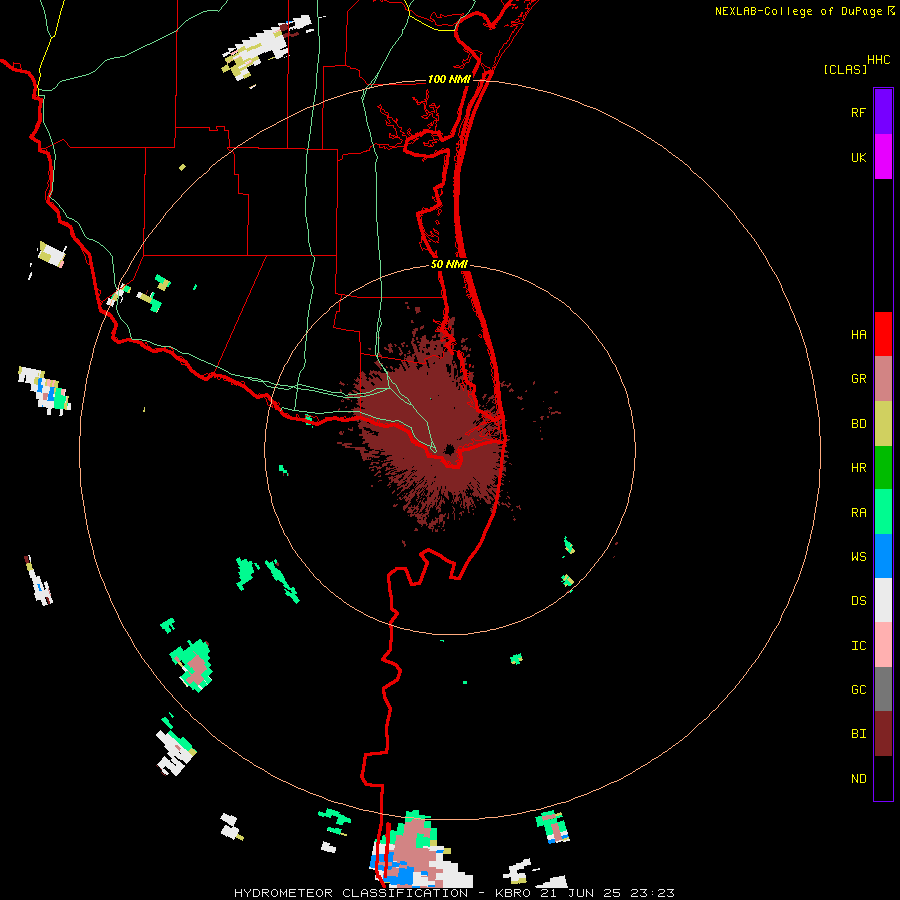
Task: Click the black radar site dot at map center
Action: point(449,449)
